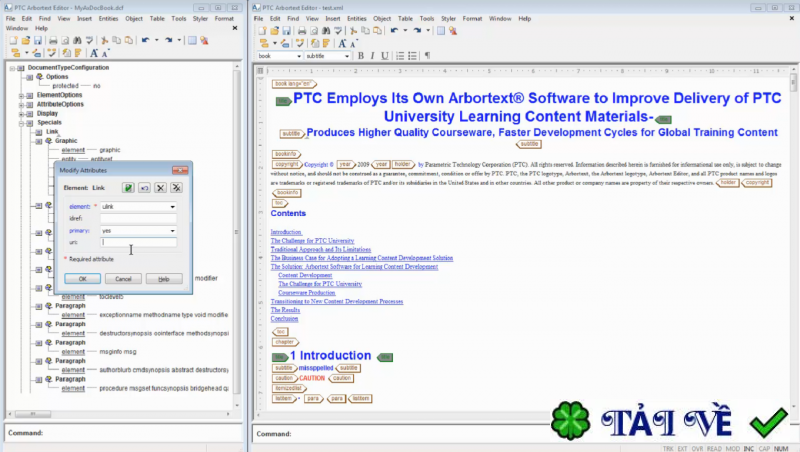
Task: Click Help in Modify Attributes dialog
Action: point(164,279)
